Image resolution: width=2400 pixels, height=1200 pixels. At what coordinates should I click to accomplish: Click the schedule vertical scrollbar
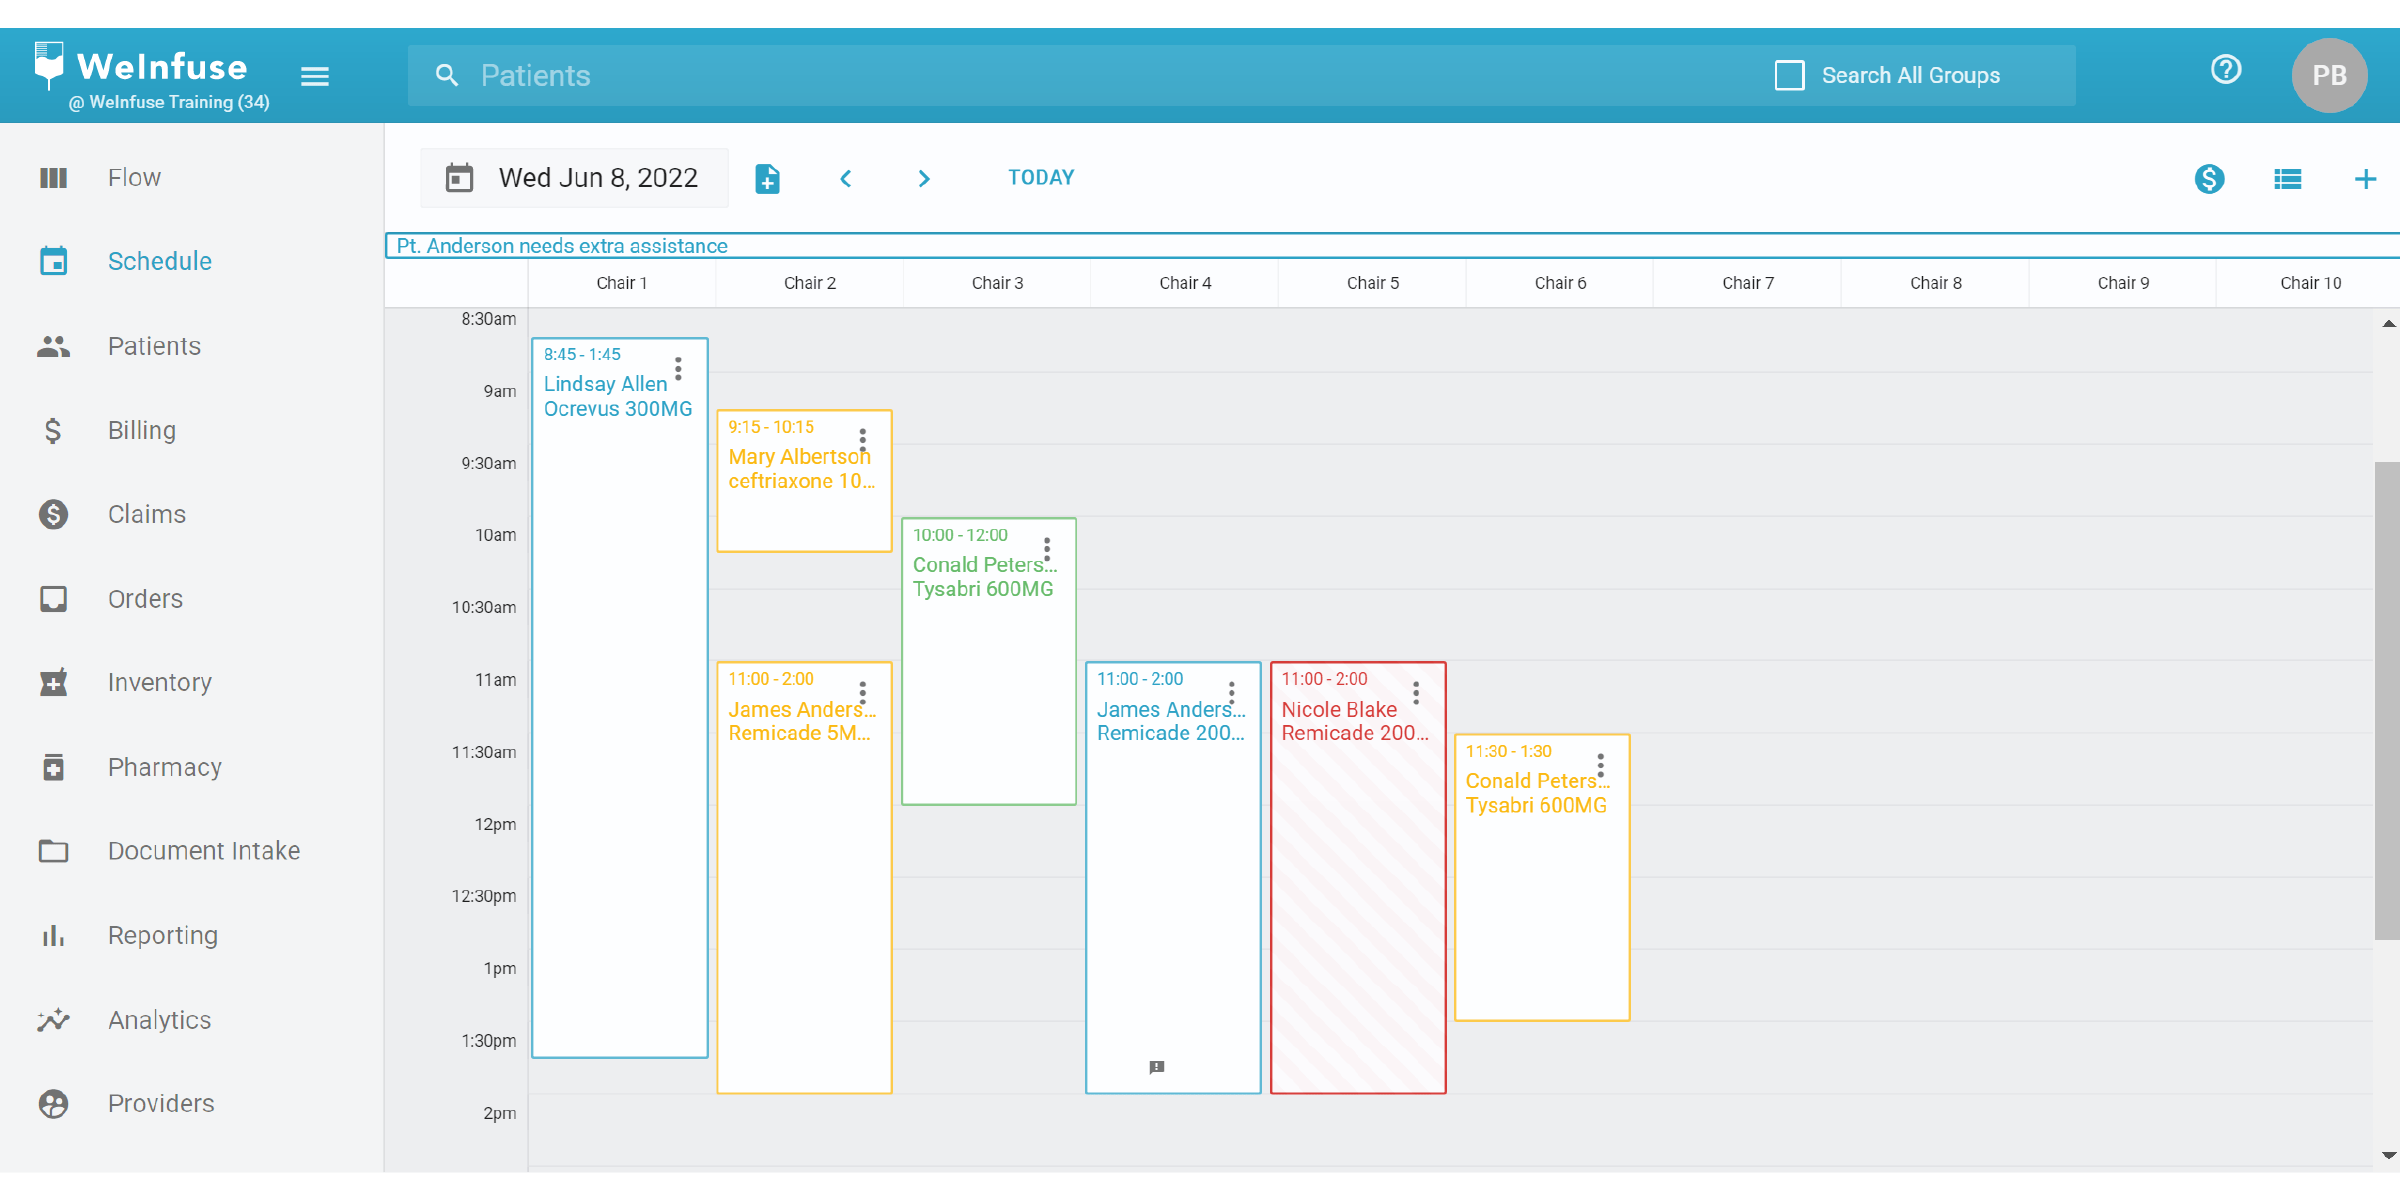tap(2387, 700)
